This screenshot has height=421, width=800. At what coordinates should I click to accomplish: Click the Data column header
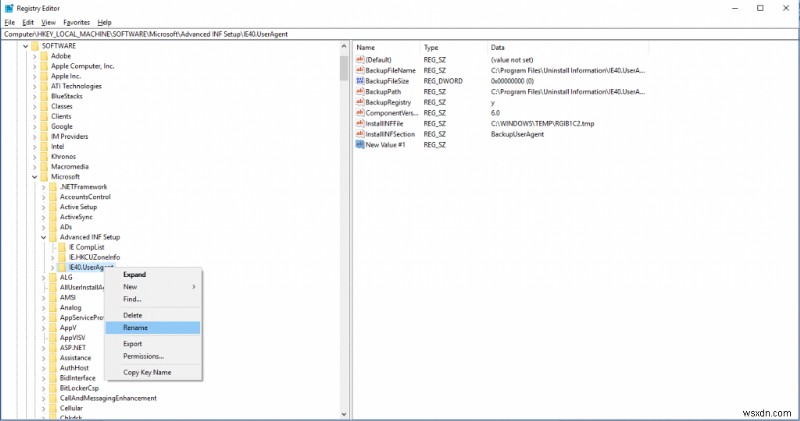(567, 47)
